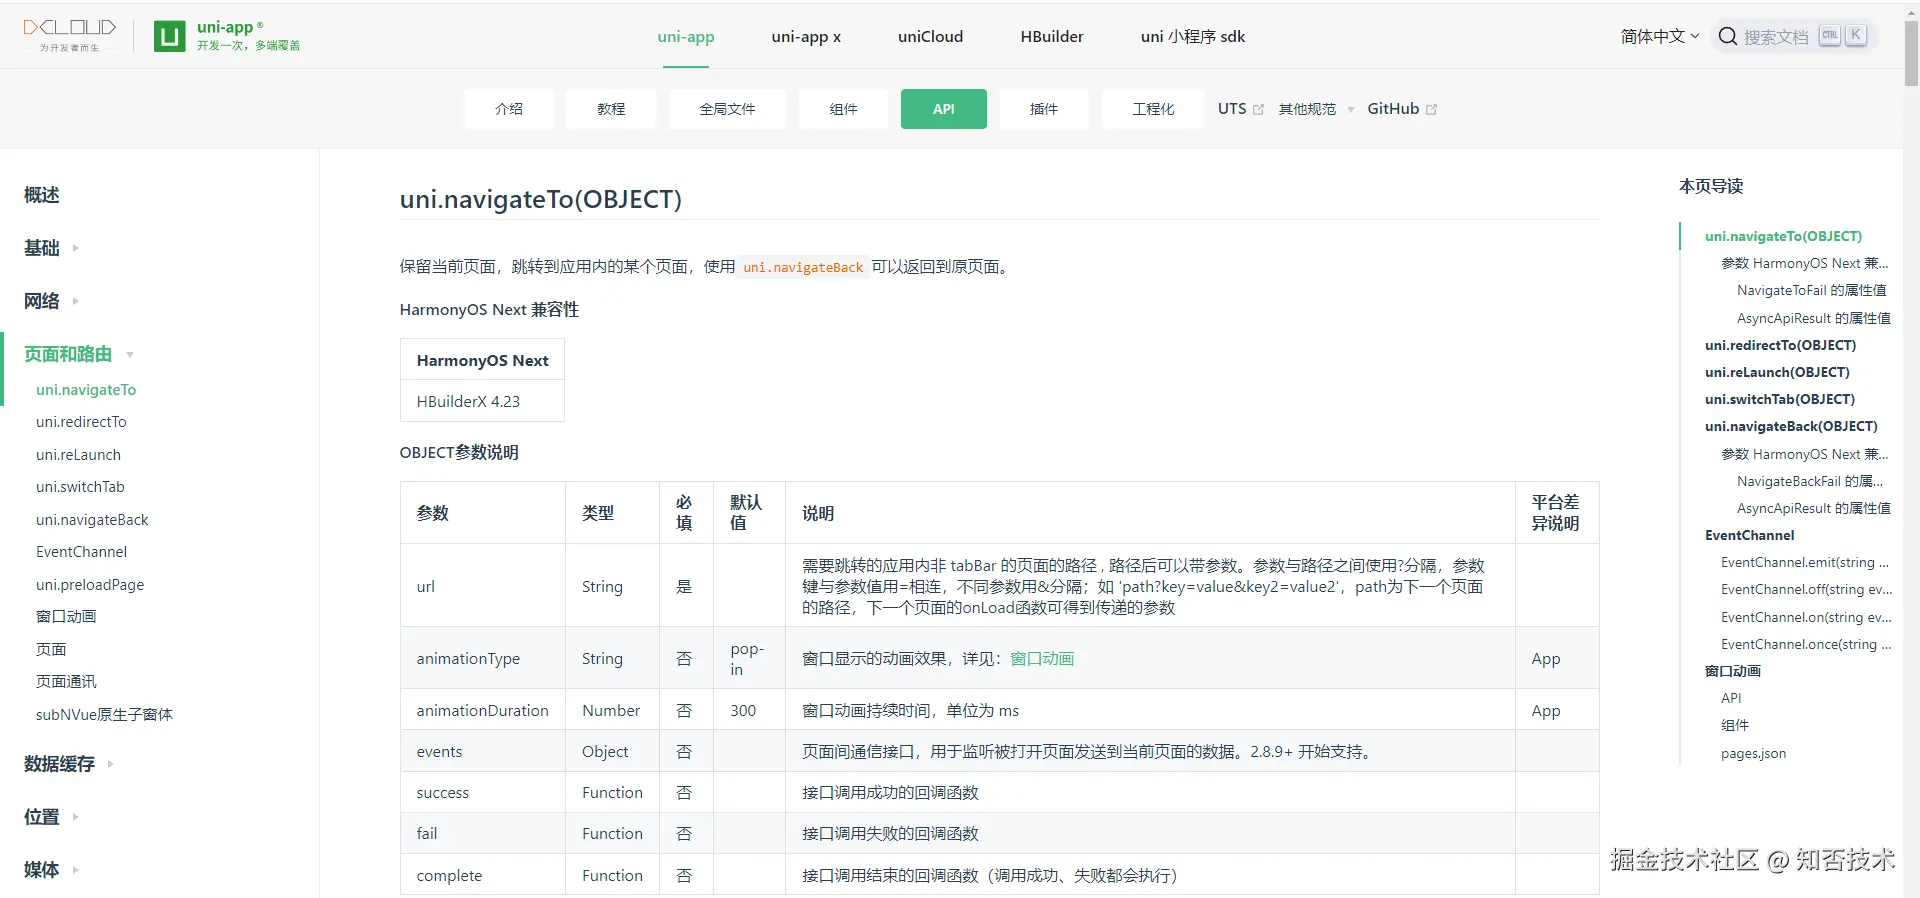Switch to the HBuilder tab
1920x898 pixels.
pos(1052,37)
